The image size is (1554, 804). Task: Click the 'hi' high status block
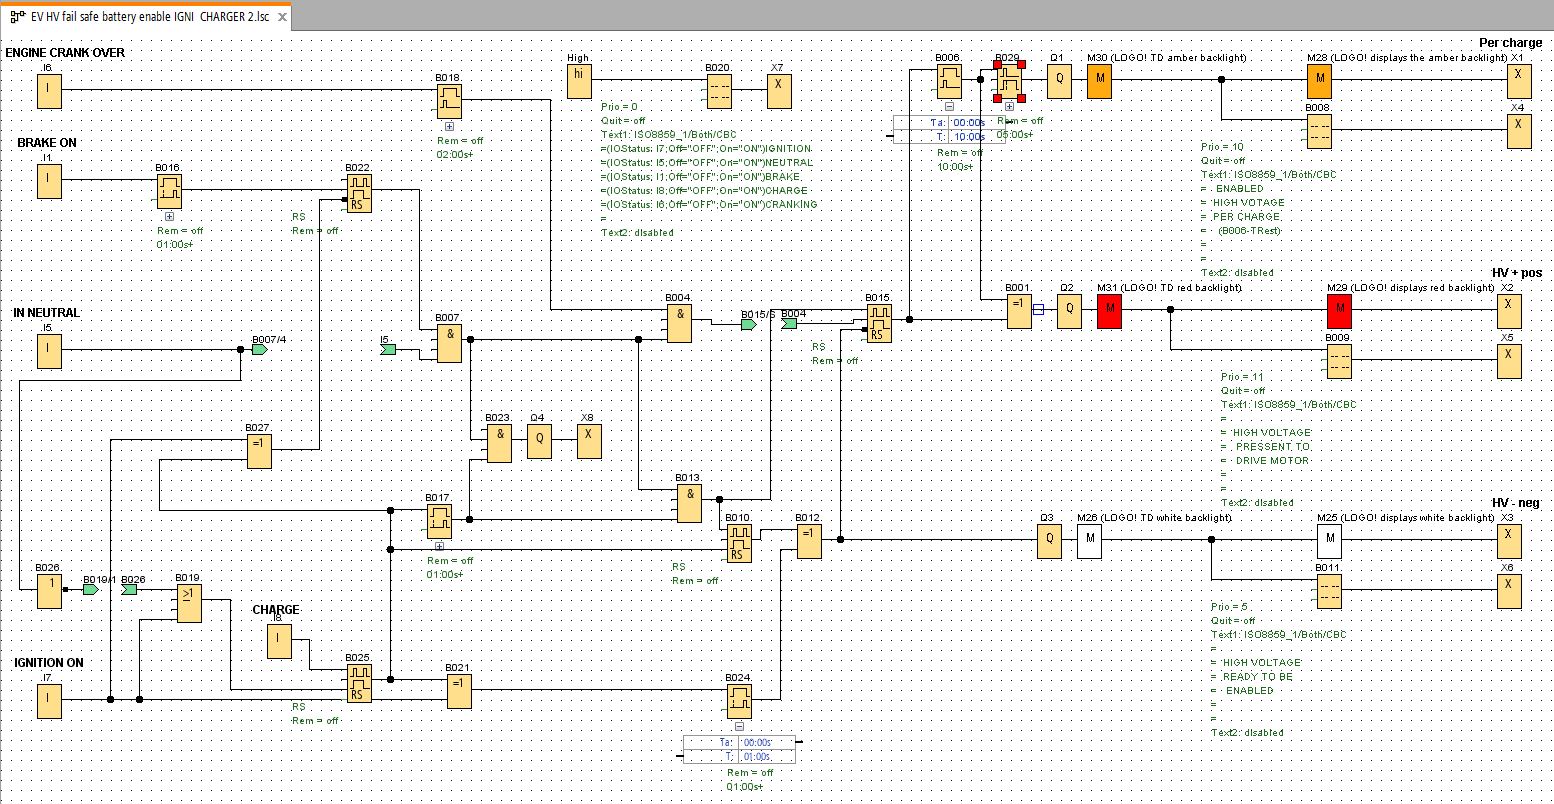579,81
